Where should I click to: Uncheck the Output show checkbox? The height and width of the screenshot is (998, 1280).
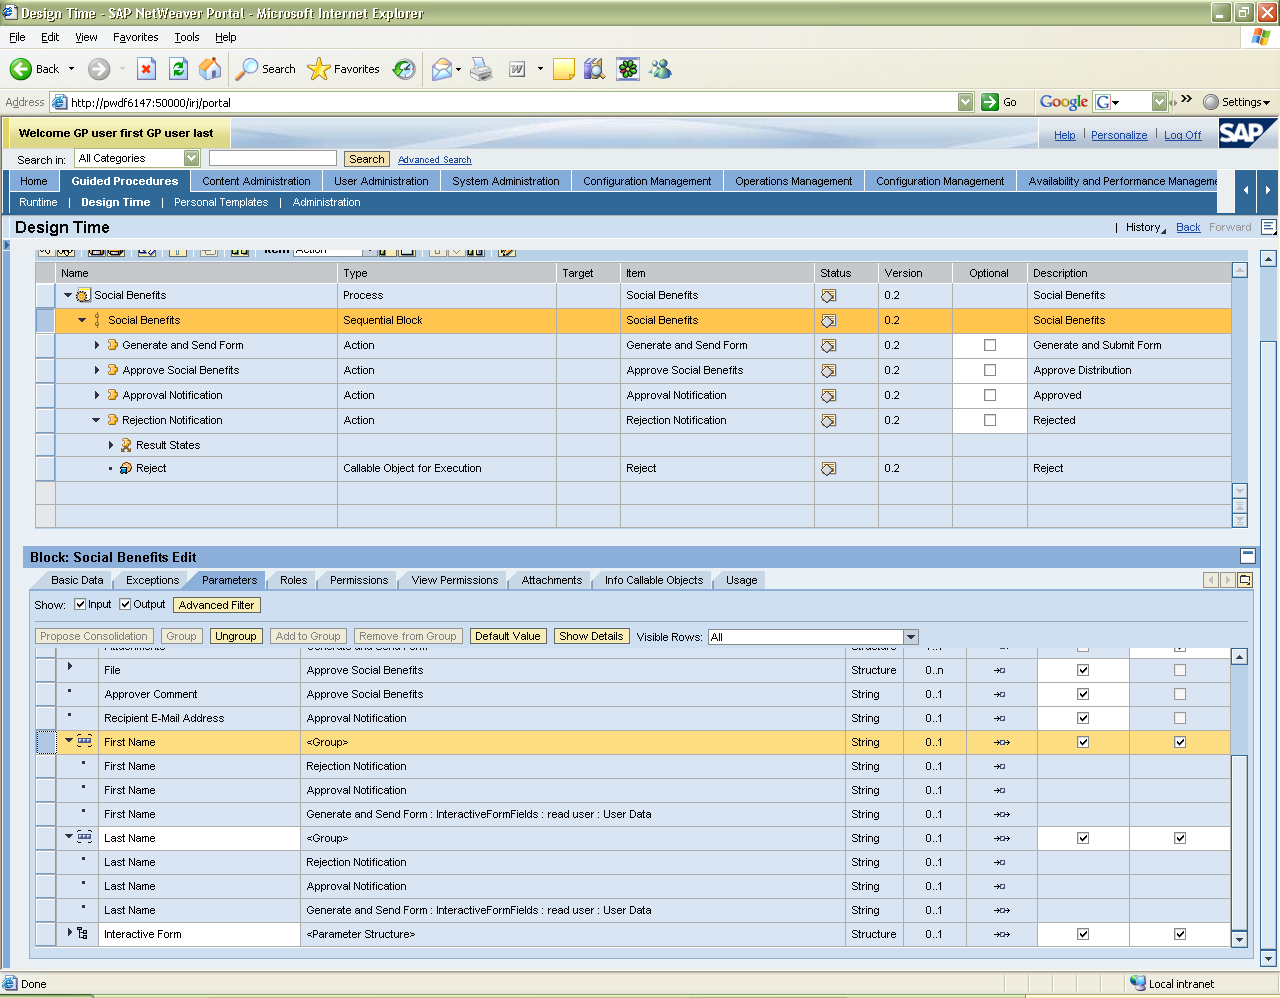pos(125,604)
